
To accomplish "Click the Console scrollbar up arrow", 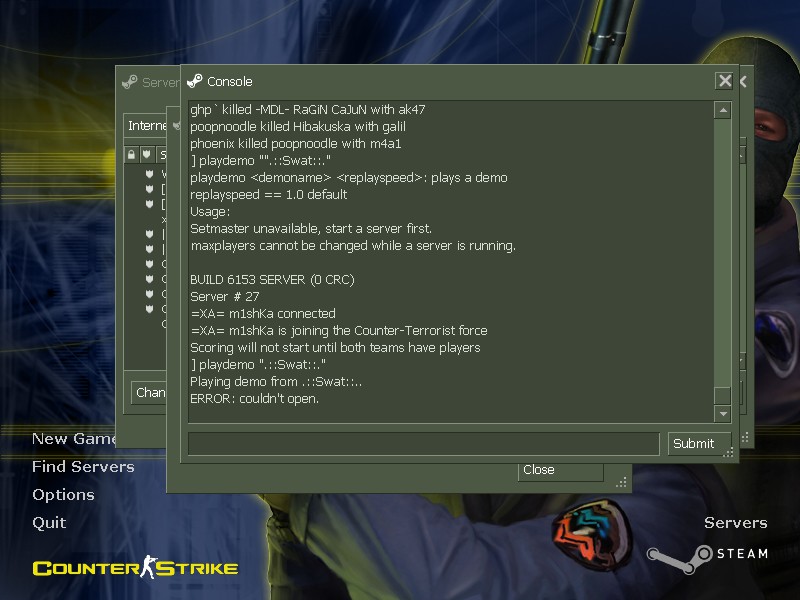I will point(722,110).
